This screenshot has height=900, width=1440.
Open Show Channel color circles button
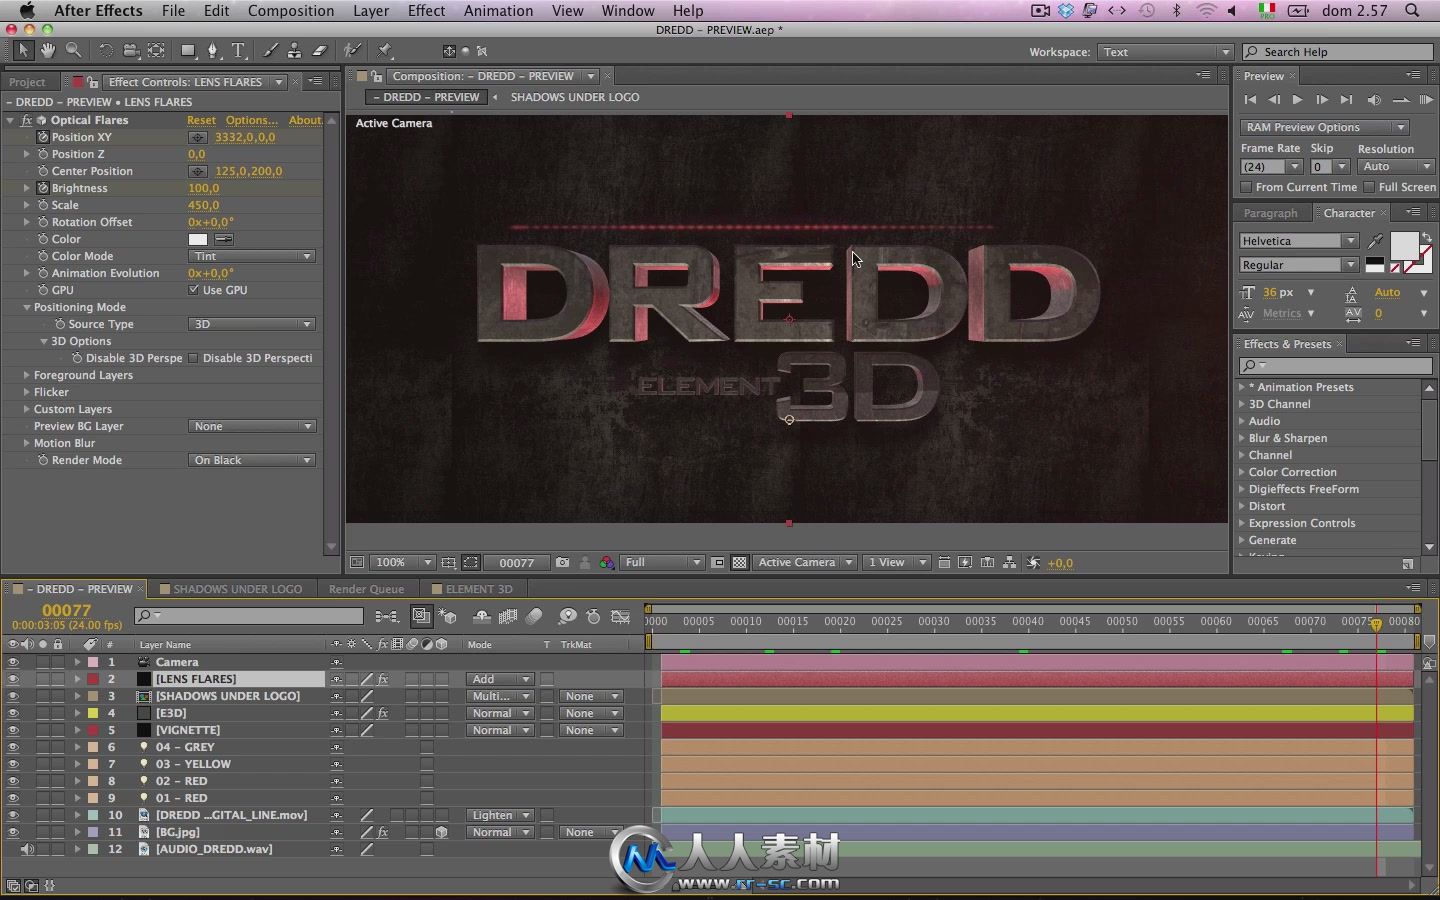click(606, 563)
